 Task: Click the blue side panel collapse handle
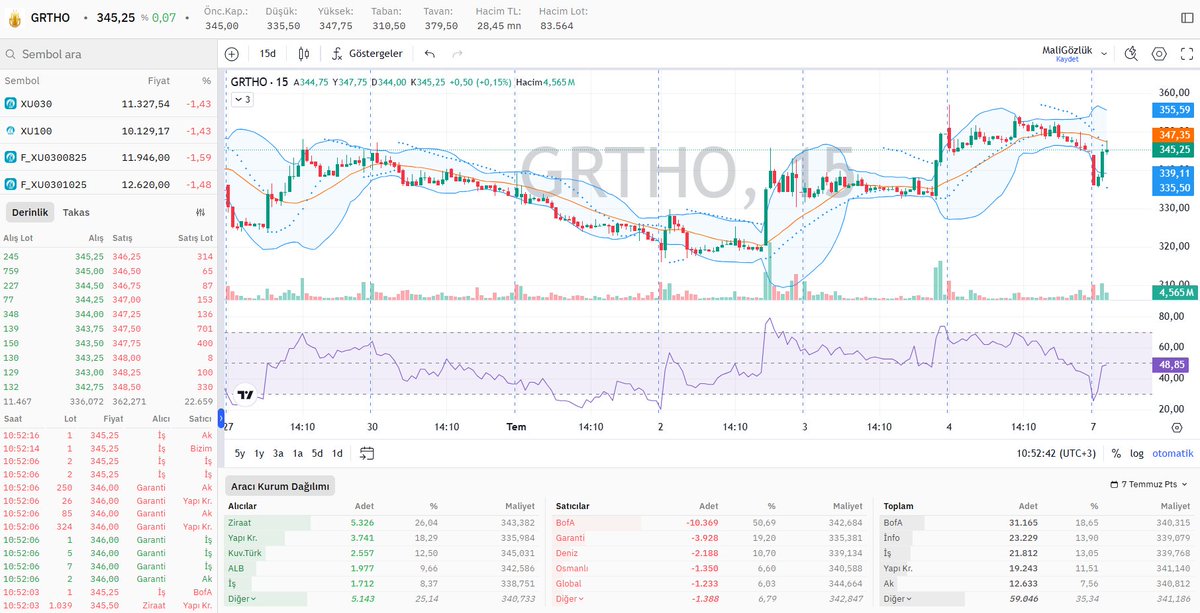pos(222,418)
